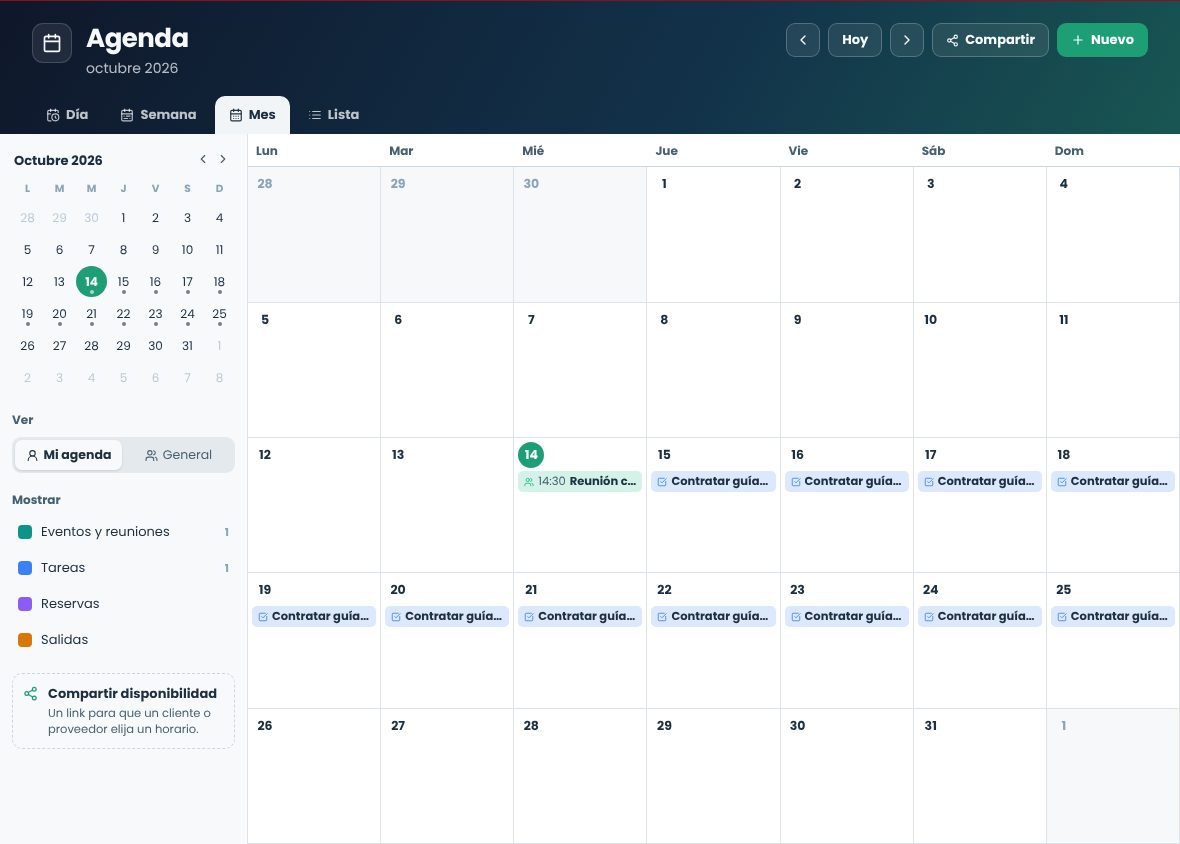Viewport: 1180px width, 844px height.
Task: Click day 31 cell in month grid
Action: (x=980, y=776)
